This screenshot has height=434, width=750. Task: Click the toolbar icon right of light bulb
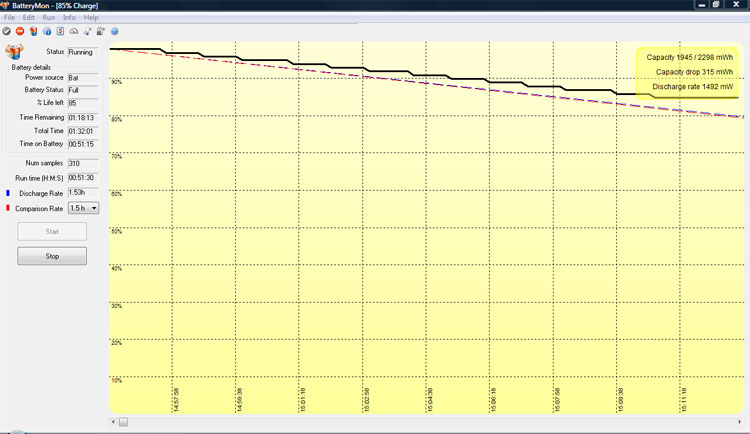pos(100,31)
